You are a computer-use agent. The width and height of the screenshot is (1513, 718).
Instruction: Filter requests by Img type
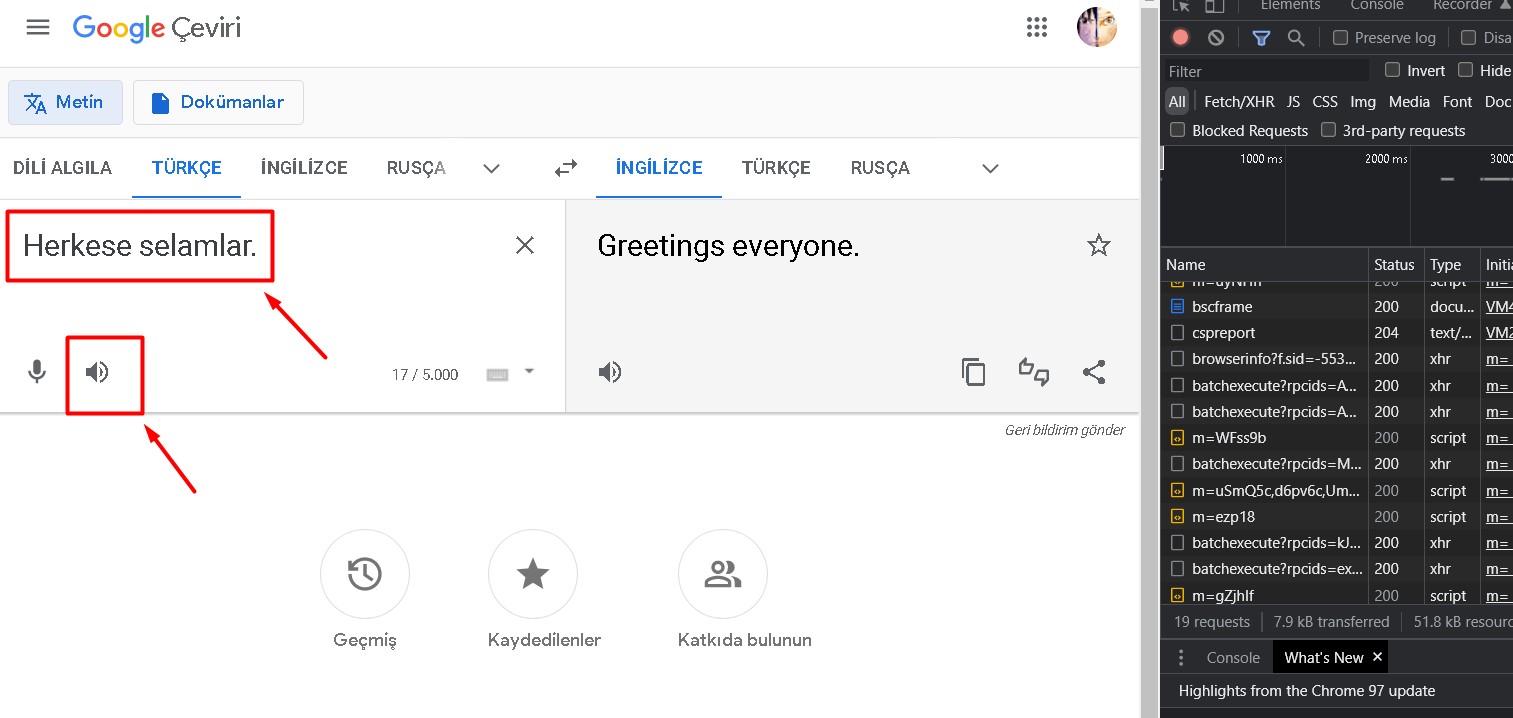[x=1363, y=101]
